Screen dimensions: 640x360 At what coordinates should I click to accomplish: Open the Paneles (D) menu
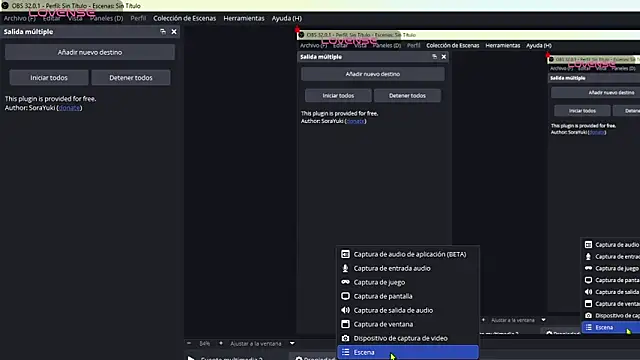click(107, 18)
